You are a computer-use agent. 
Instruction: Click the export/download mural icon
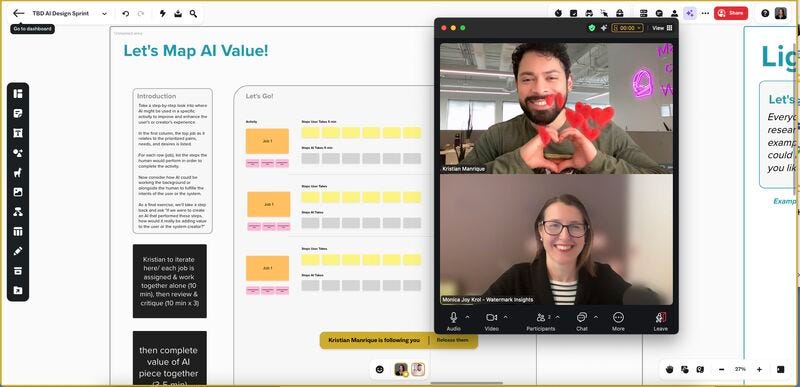click(x=178, y=14)
